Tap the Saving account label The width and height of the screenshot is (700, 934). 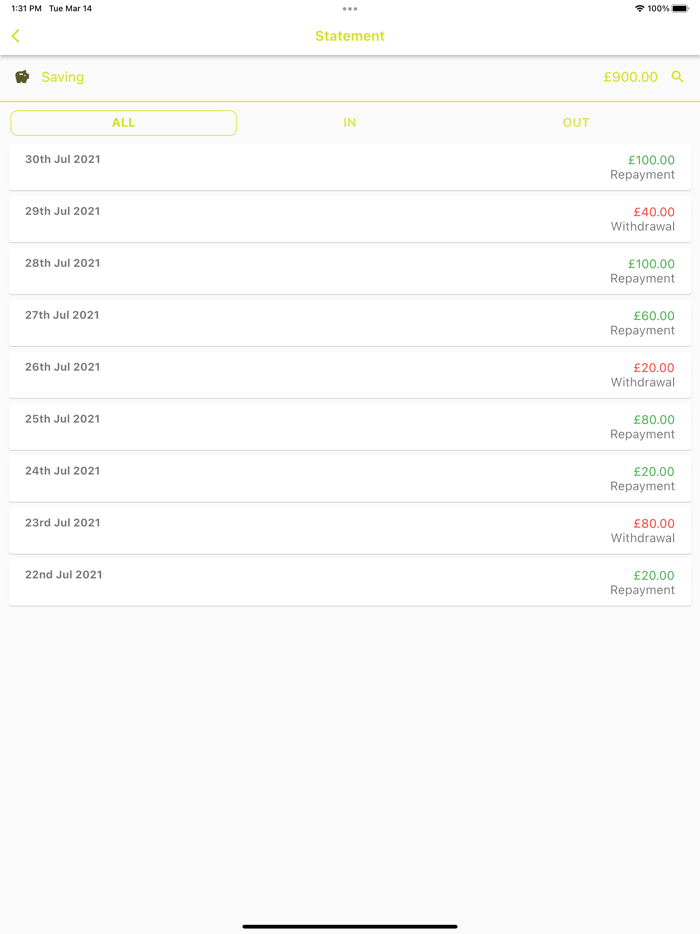[x=63, y=77]
